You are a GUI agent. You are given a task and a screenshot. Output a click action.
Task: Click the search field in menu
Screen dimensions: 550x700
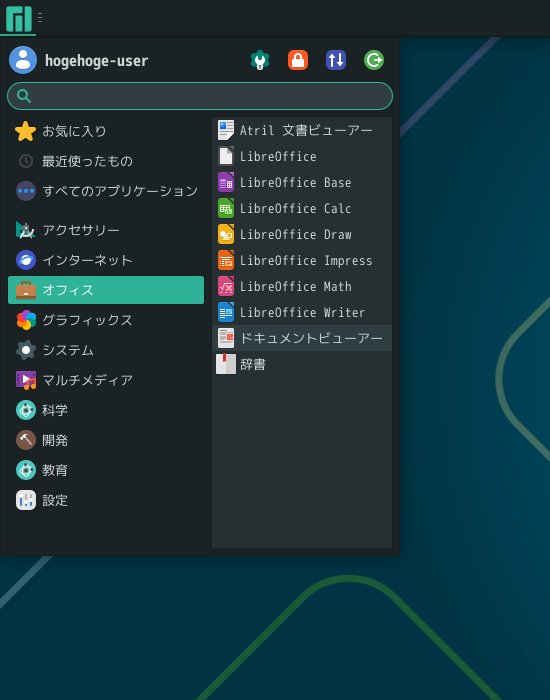[200, 96]
